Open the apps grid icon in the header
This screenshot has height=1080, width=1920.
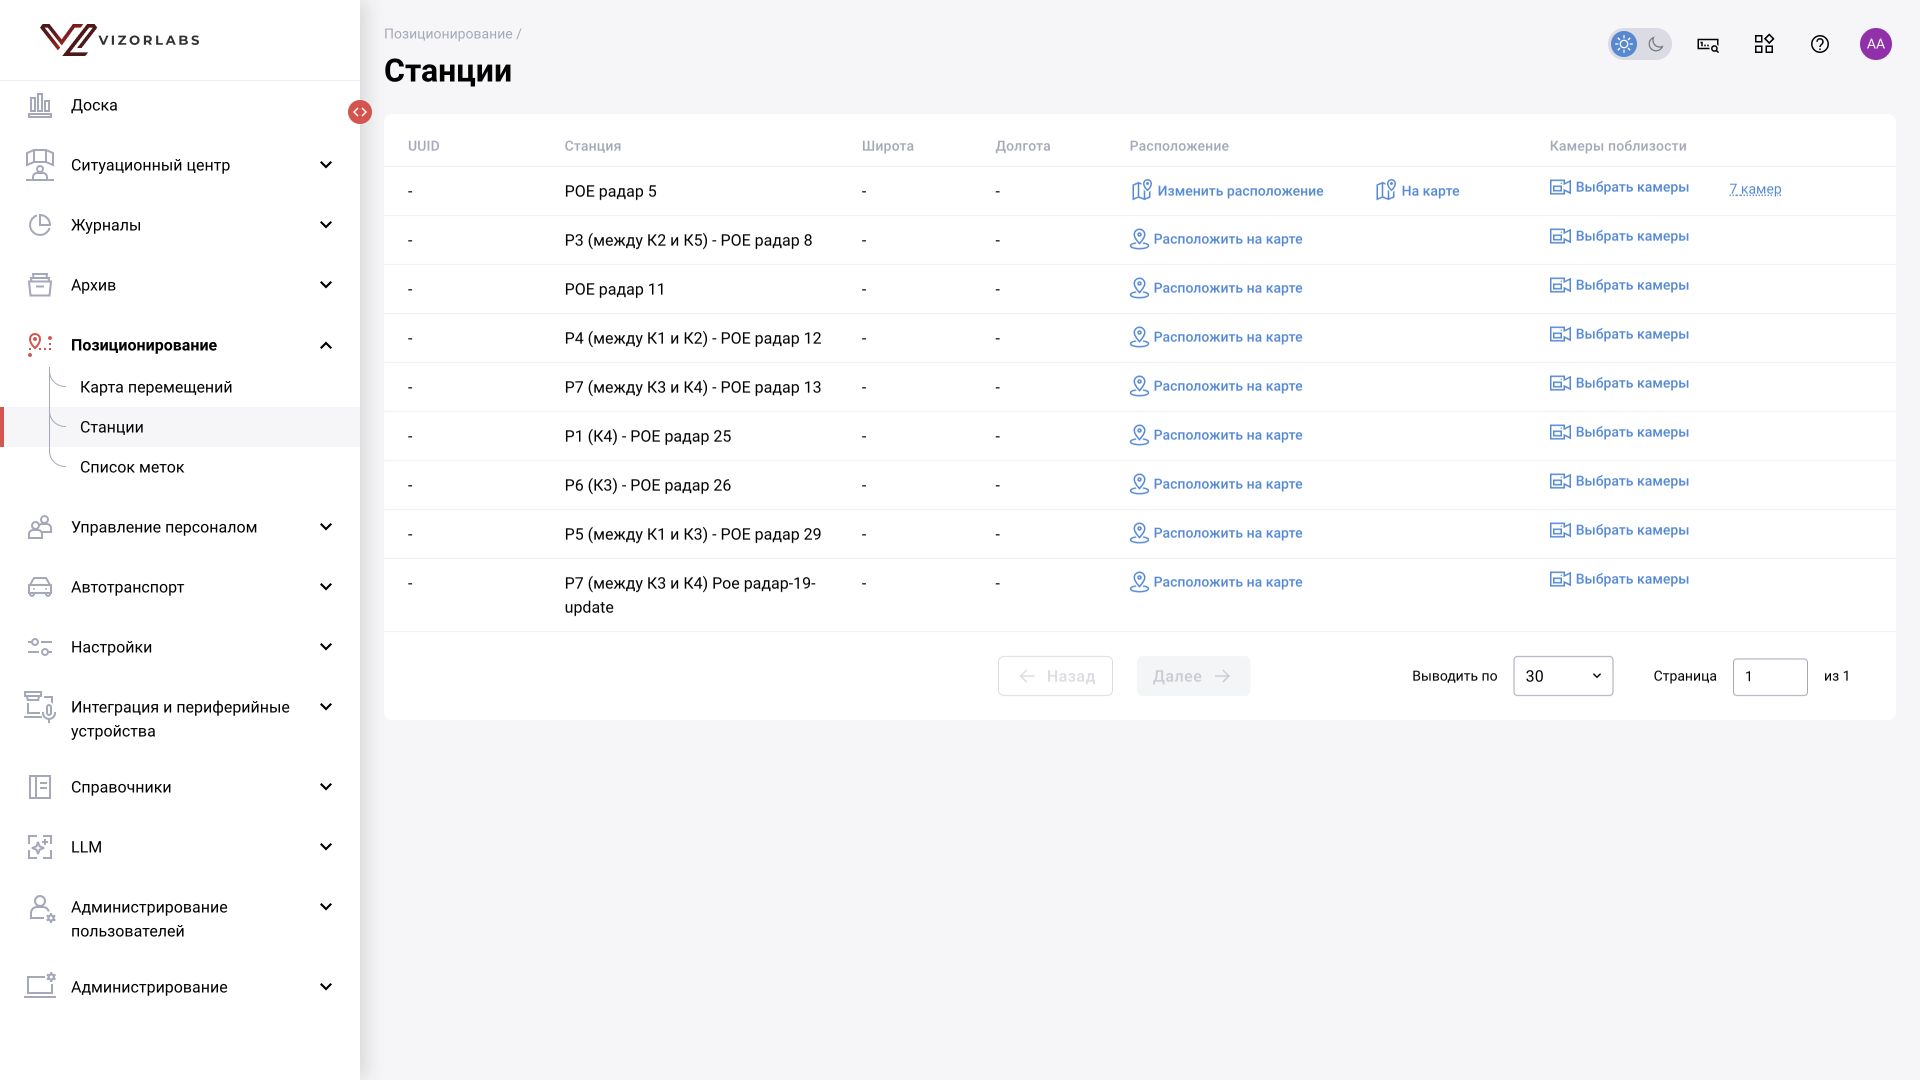coord(1764,44)
